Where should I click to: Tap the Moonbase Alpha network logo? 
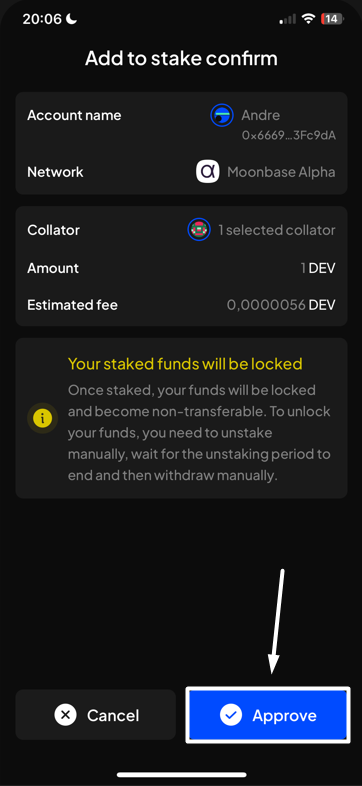(x=208, y=172)
